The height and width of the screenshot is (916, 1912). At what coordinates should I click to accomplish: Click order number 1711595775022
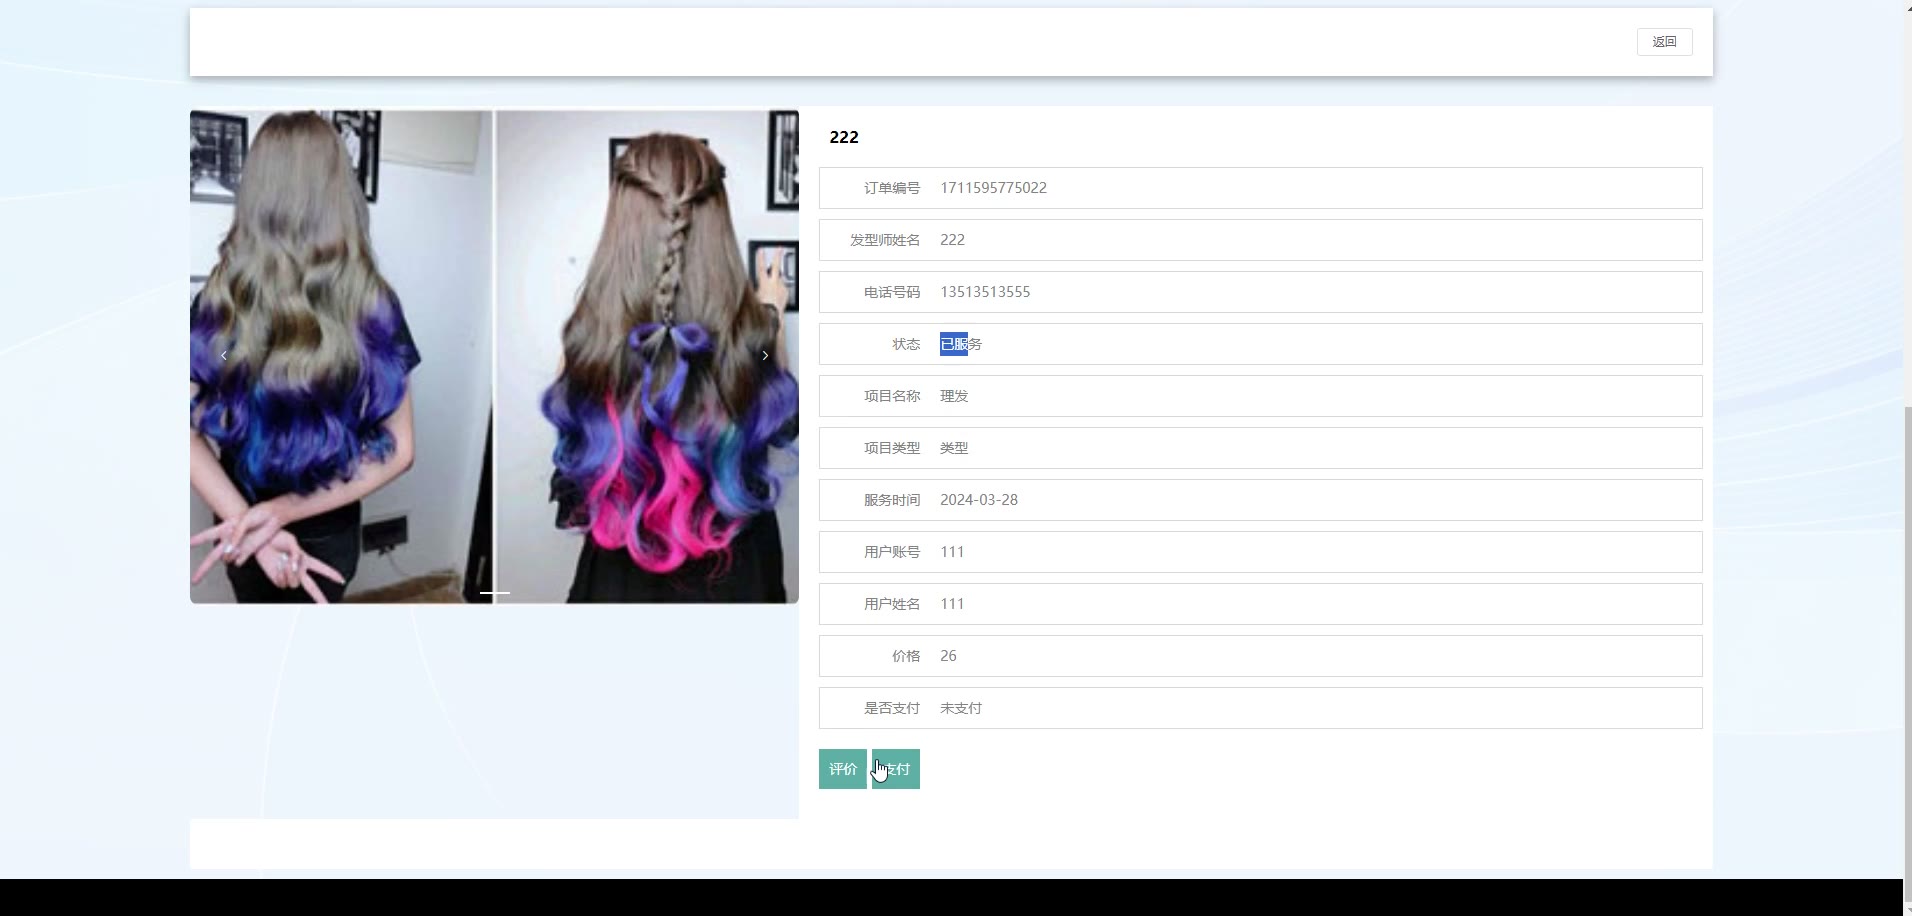pos(993,188)
